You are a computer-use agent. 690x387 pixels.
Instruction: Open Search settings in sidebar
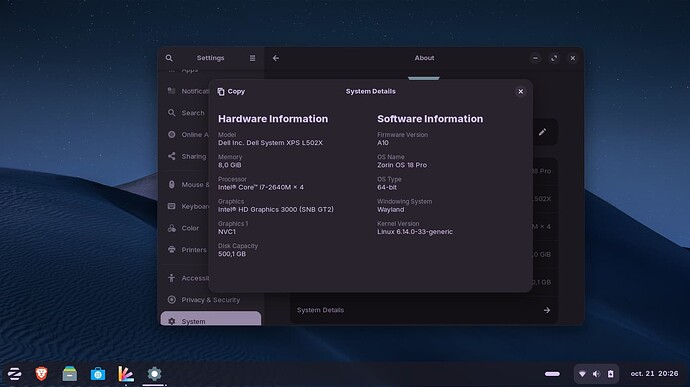186,113
